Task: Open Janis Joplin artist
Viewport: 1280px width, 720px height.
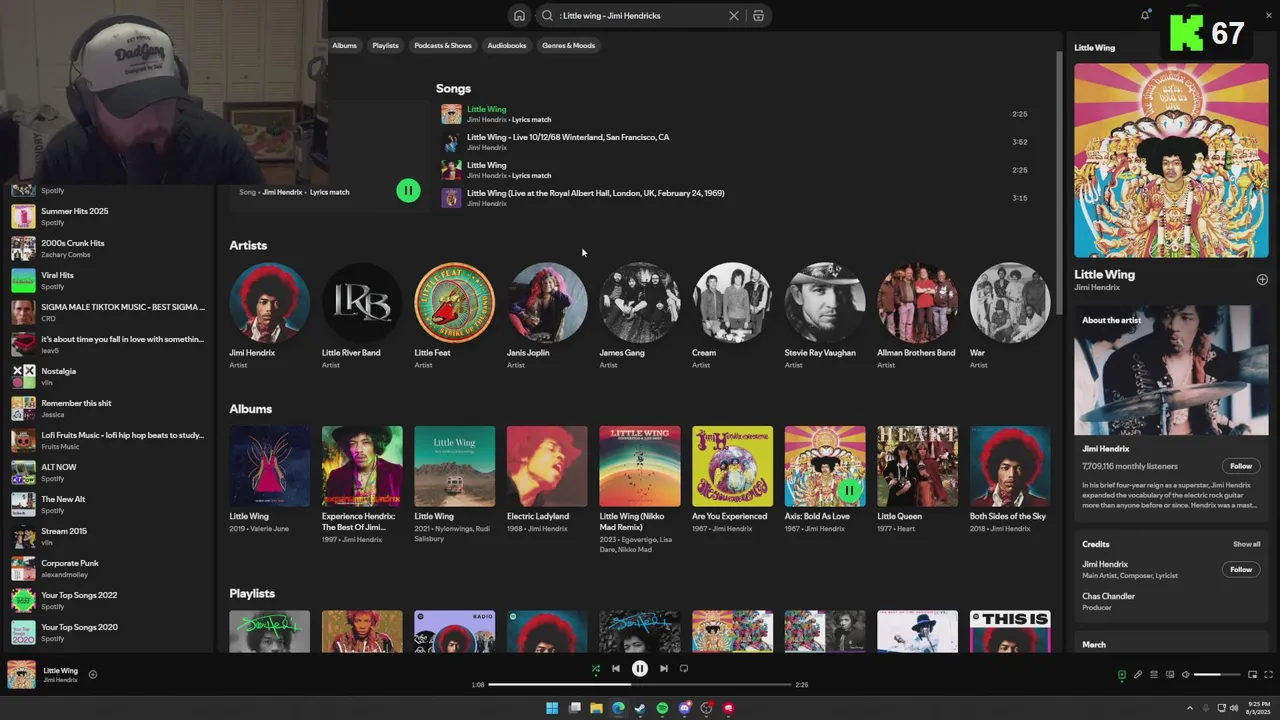Action: coord(547,303)
